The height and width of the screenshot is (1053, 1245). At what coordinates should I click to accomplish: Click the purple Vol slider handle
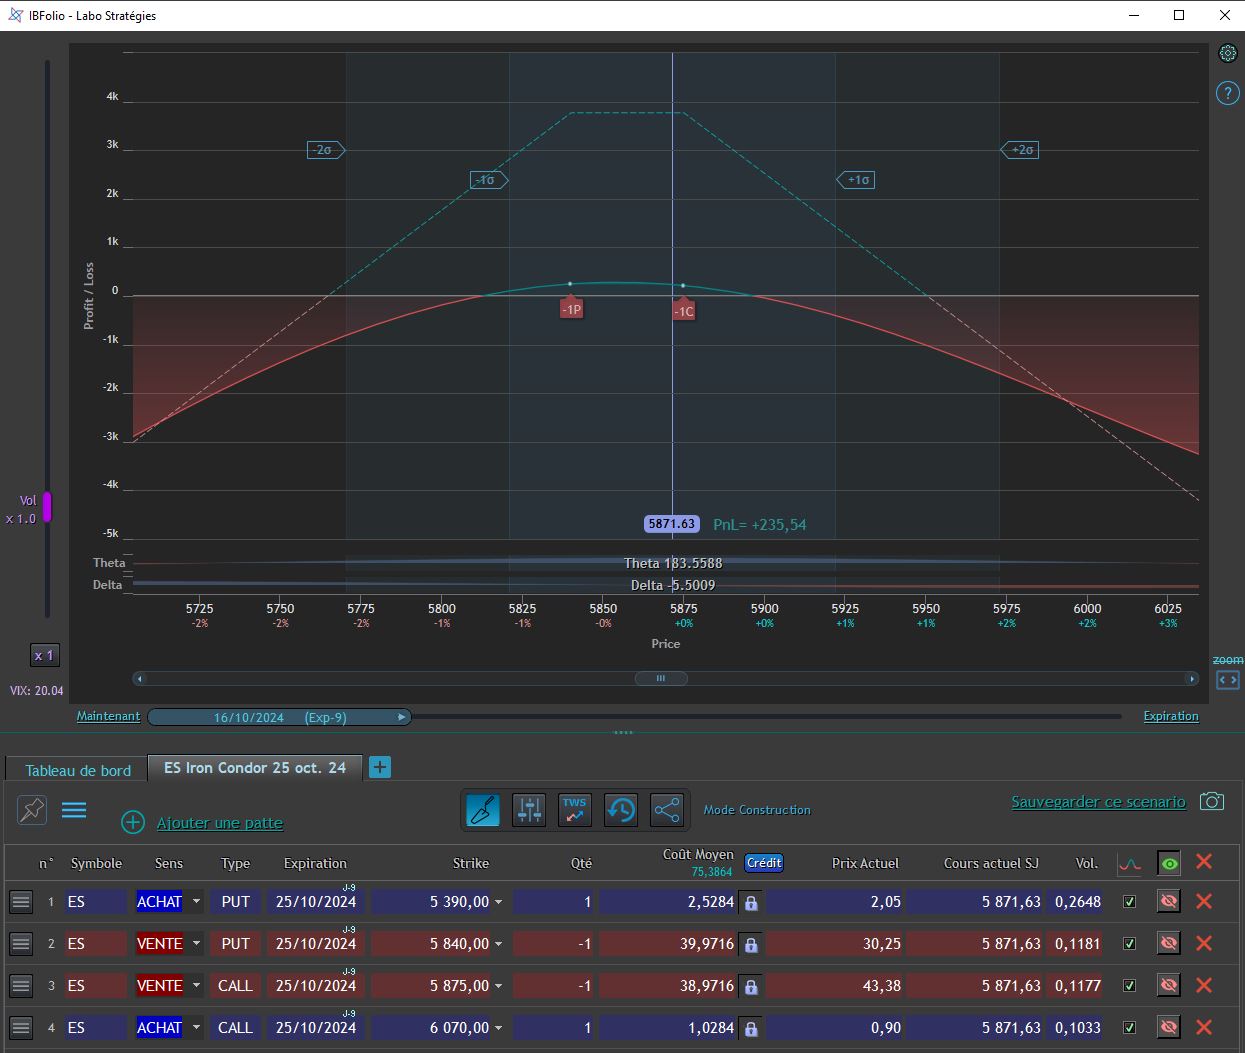[x=46, y=507]
